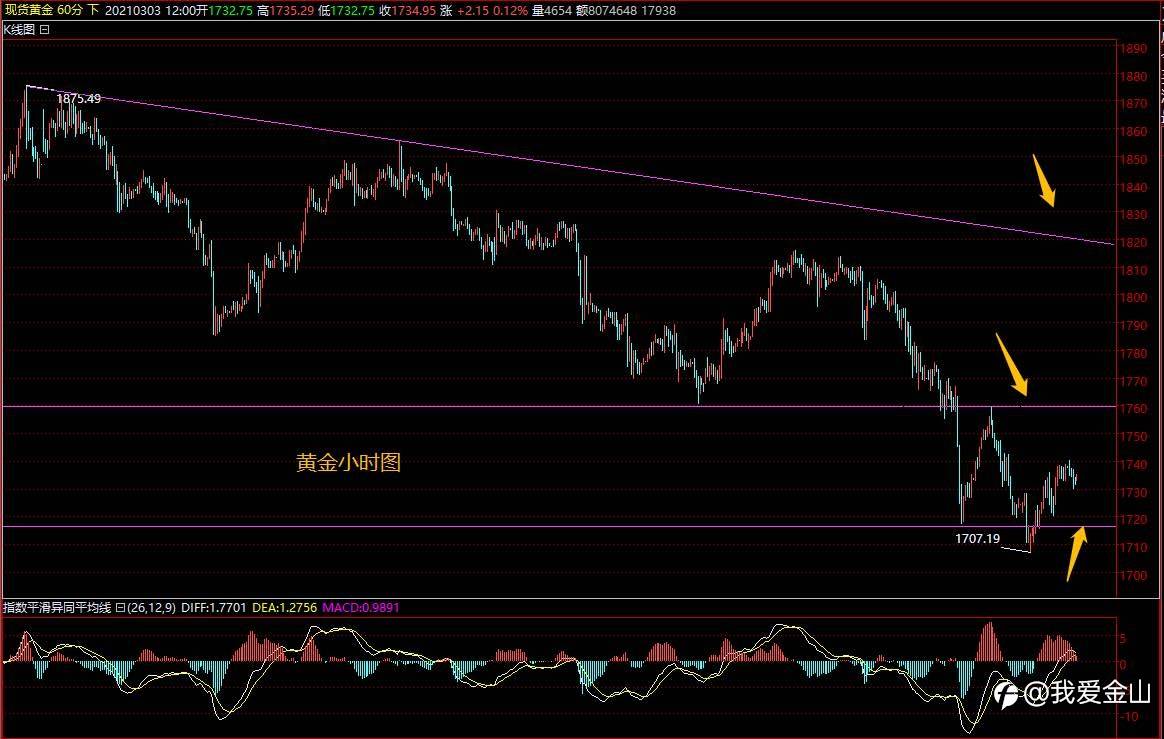Click the high price 高1735.29

(x=285, y=10)
